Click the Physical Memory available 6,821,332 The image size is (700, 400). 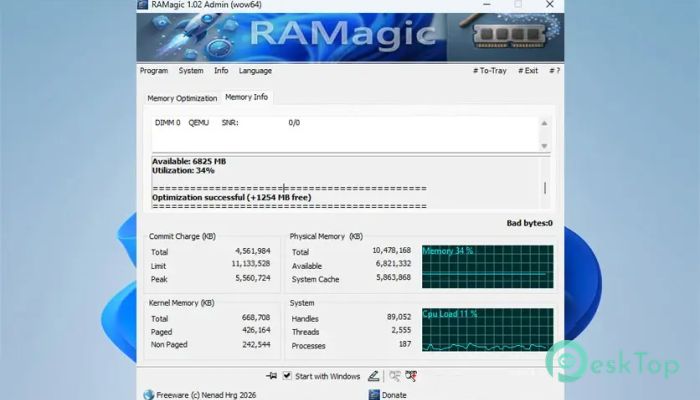click(x=393, y=264)
